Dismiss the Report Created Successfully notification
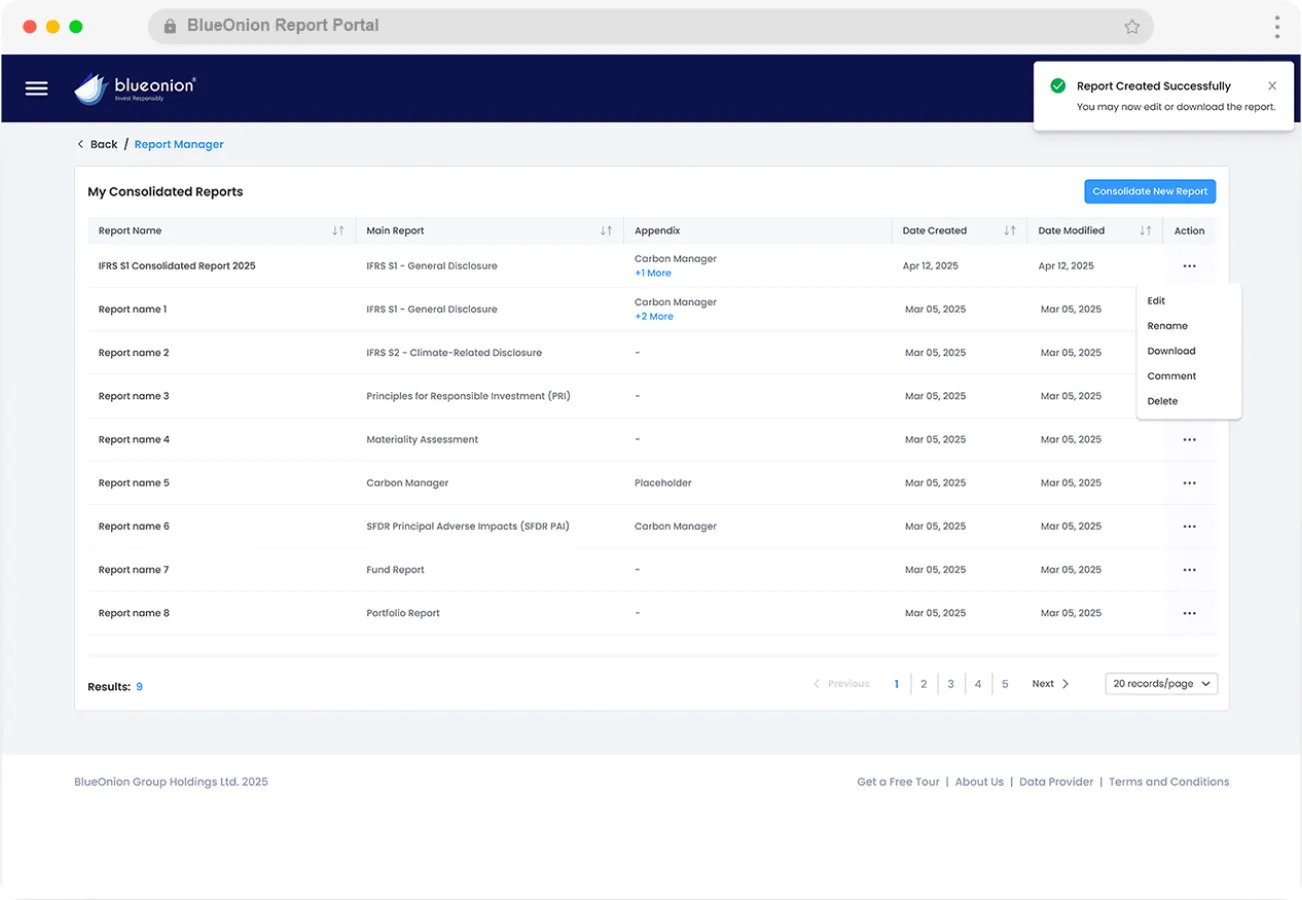This screenshot has height=900, width=1302. [1272, 86]
